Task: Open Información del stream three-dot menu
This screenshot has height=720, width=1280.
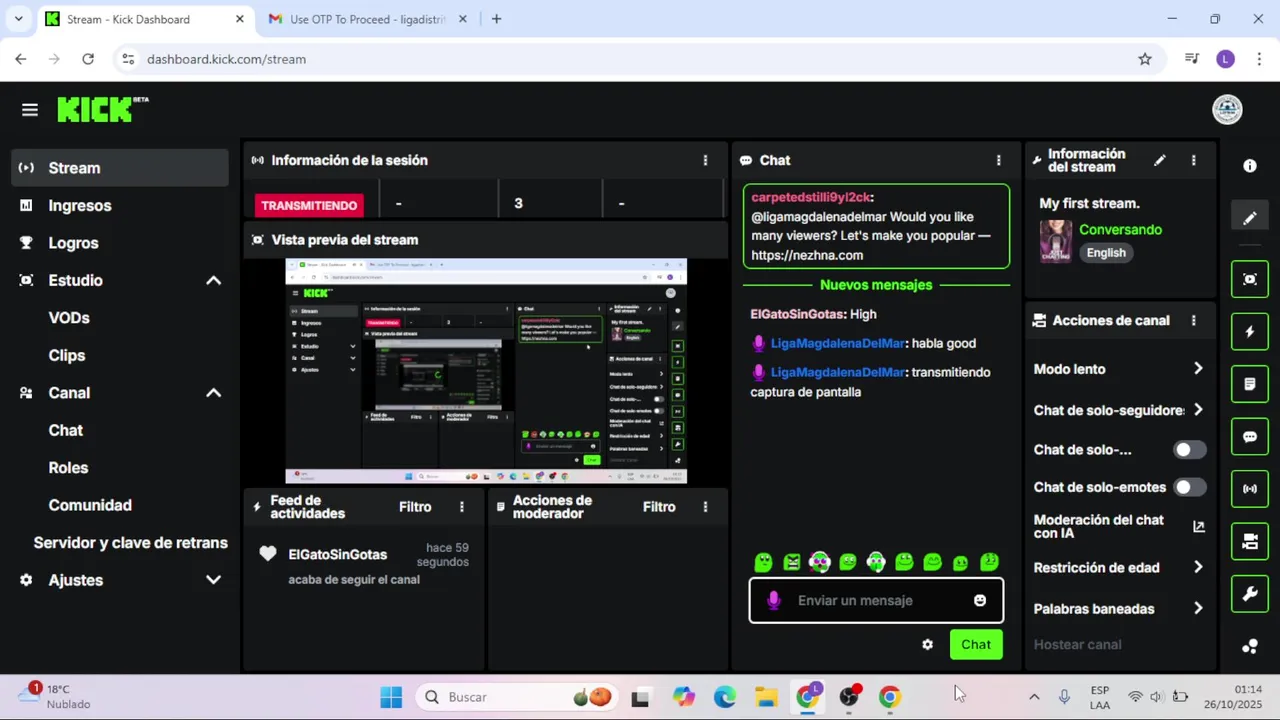Action: (1193, 160)
